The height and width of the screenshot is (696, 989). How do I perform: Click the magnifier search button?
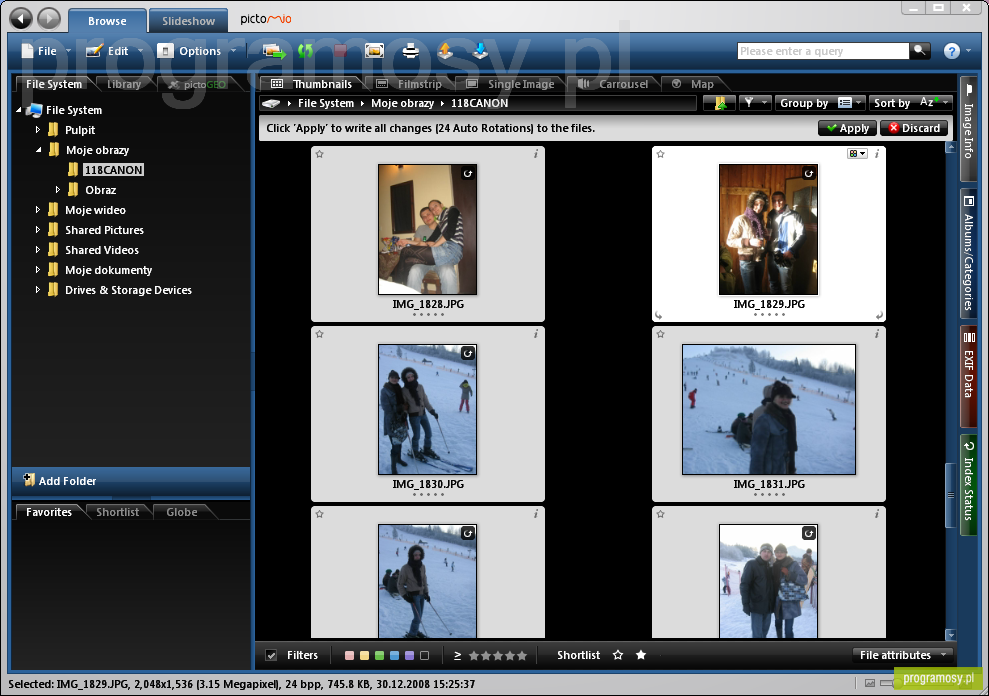pyautogui.click(x=920, y=50)
